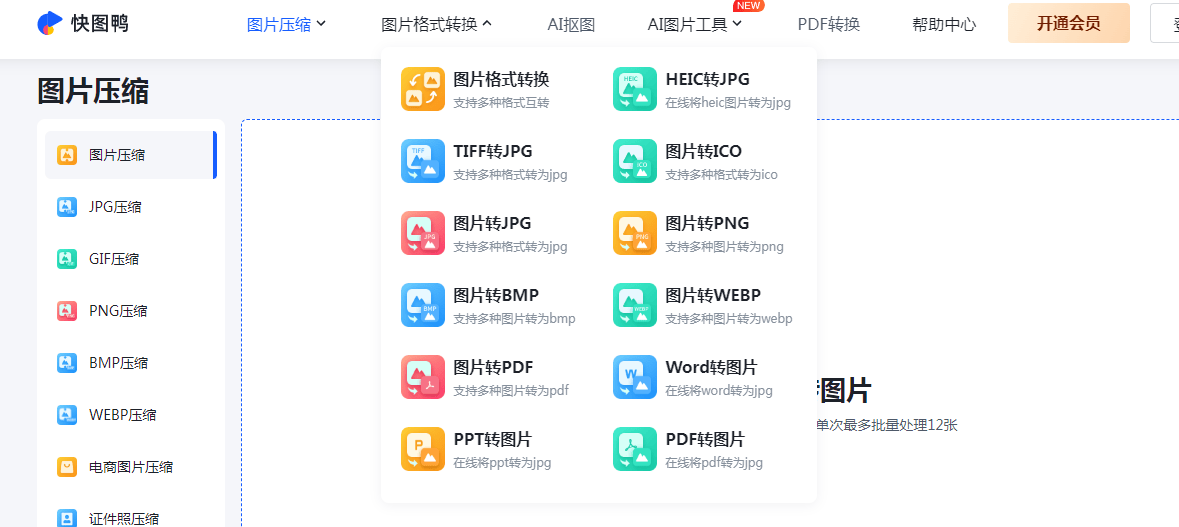The width and height of the screenshot is (1179, 527).
Task: Click the TIFF转JPG blue icon
Action: point(423,161)
